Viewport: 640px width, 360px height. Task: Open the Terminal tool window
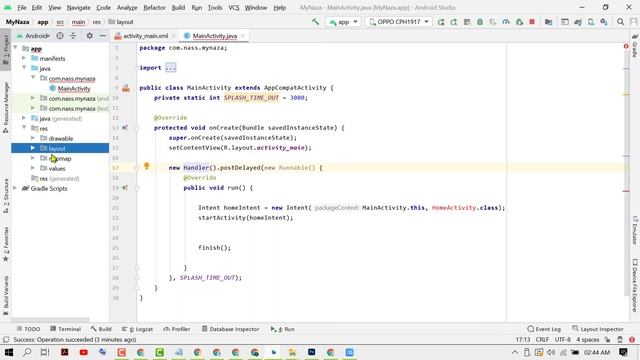point(65,329)
